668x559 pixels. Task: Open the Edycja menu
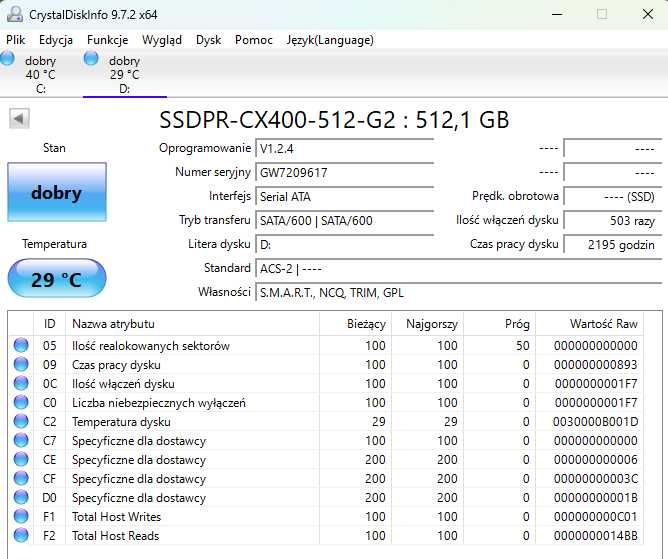(x=56, y=40)
